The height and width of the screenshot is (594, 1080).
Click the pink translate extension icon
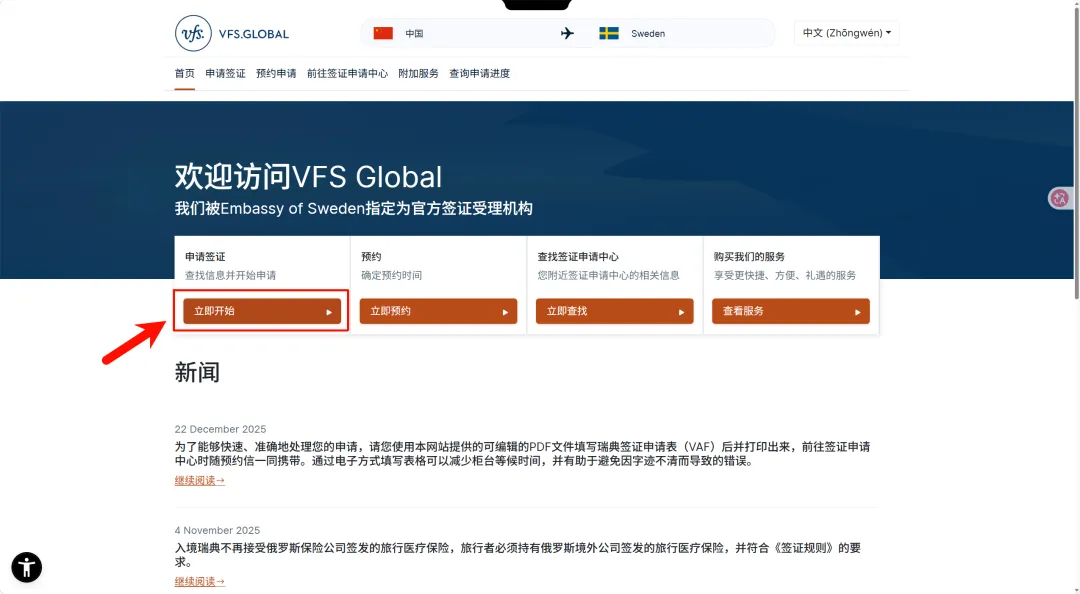click(x=1059, y=198)
